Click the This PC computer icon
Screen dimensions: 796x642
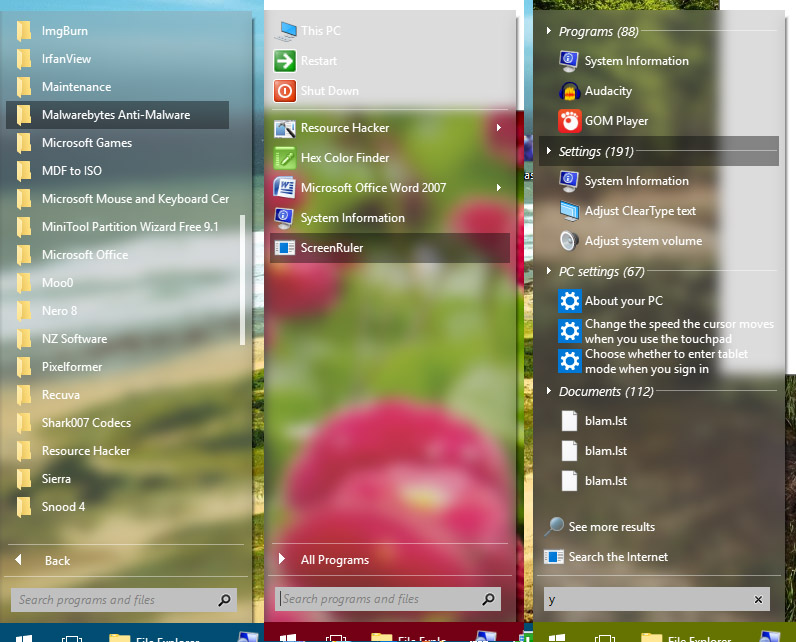285,31
